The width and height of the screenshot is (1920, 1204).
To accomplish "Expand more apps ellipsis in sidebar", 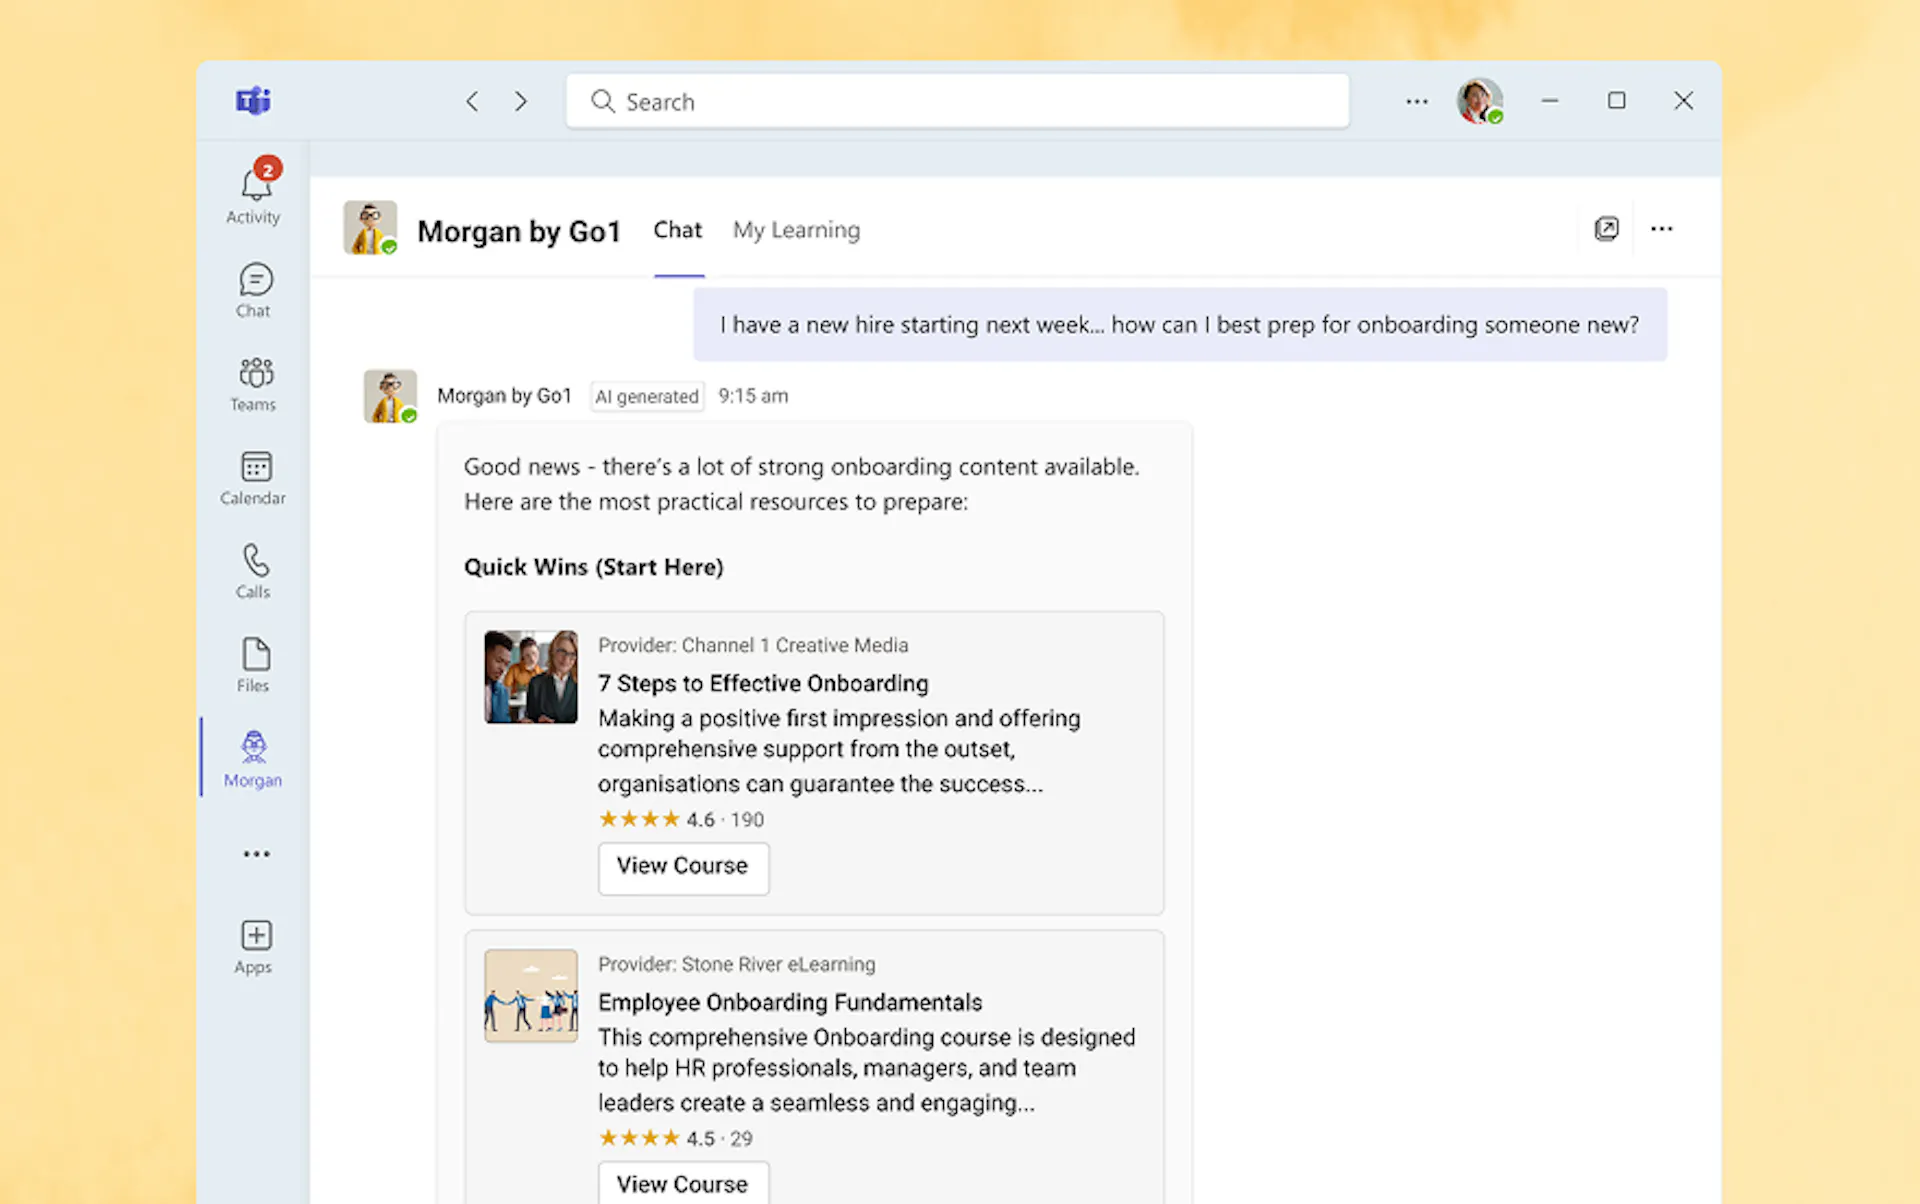I will [x=256, y=854].
